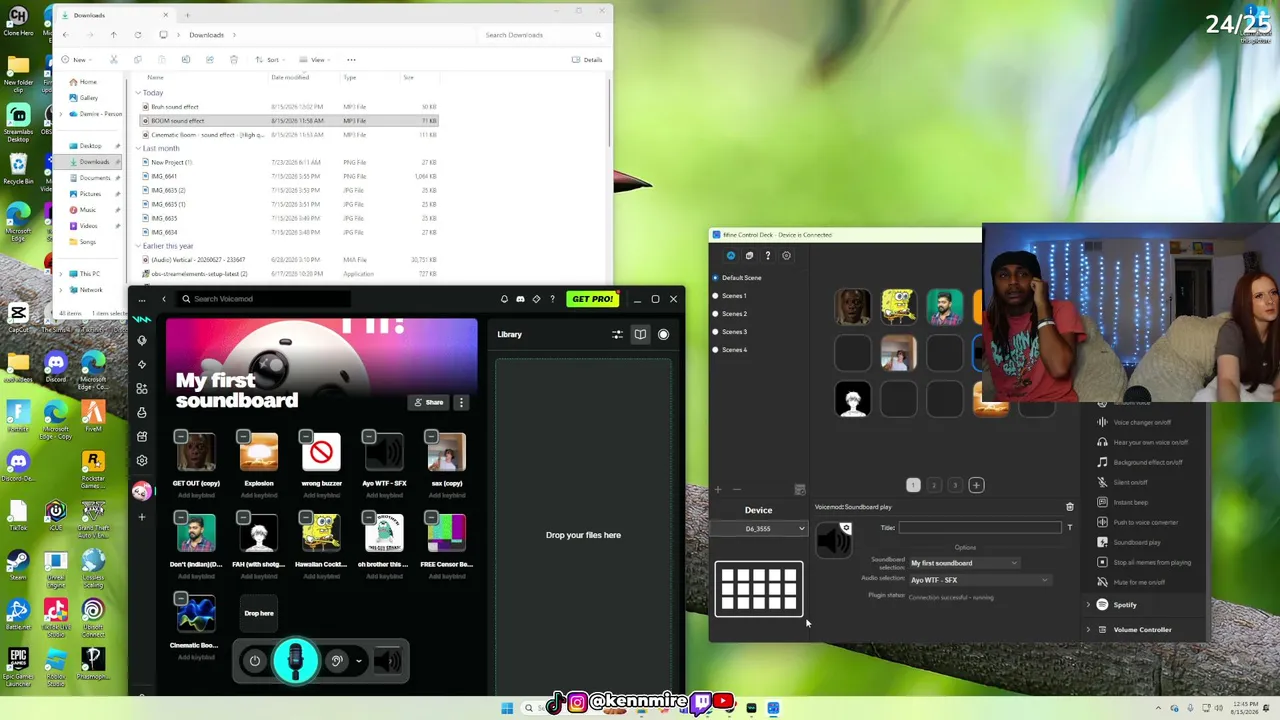Click the Voicemod help question mark icon
Screen dimensions: 1280x720
coord(552,299)
